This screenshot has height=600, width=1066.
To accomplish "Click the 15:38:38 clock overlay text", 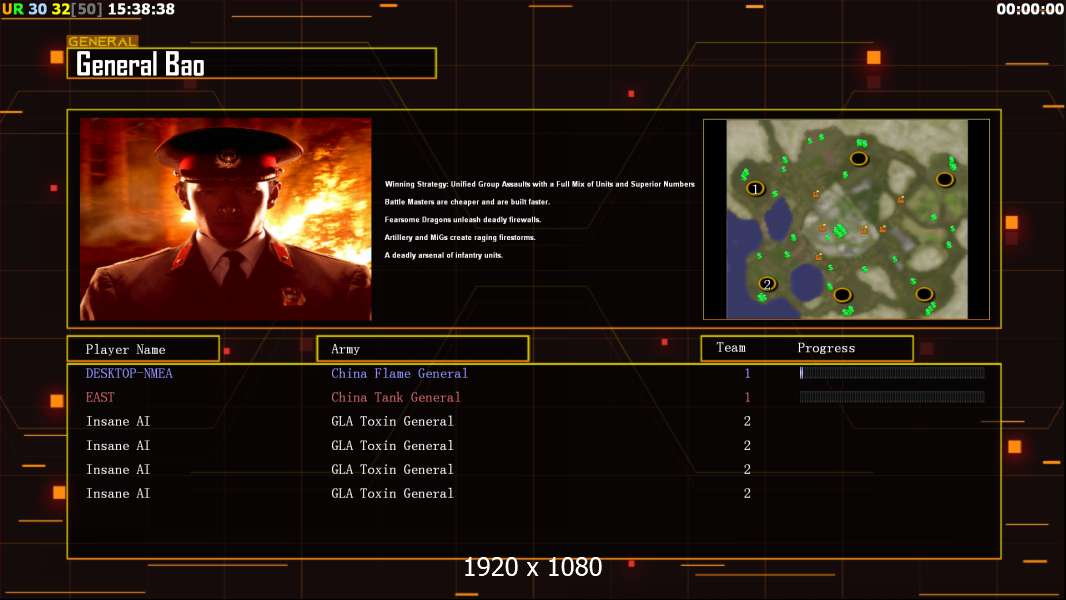I will (141, 10).
